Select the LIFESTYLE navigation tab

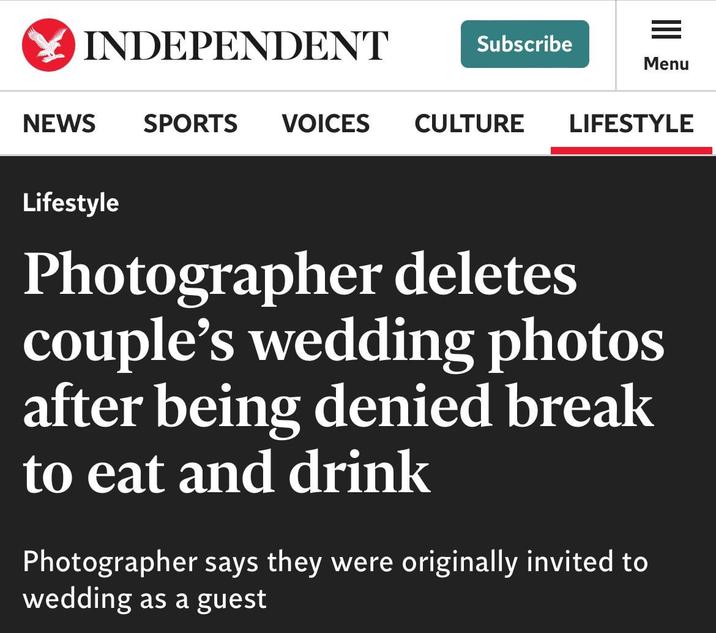point(631,124)
